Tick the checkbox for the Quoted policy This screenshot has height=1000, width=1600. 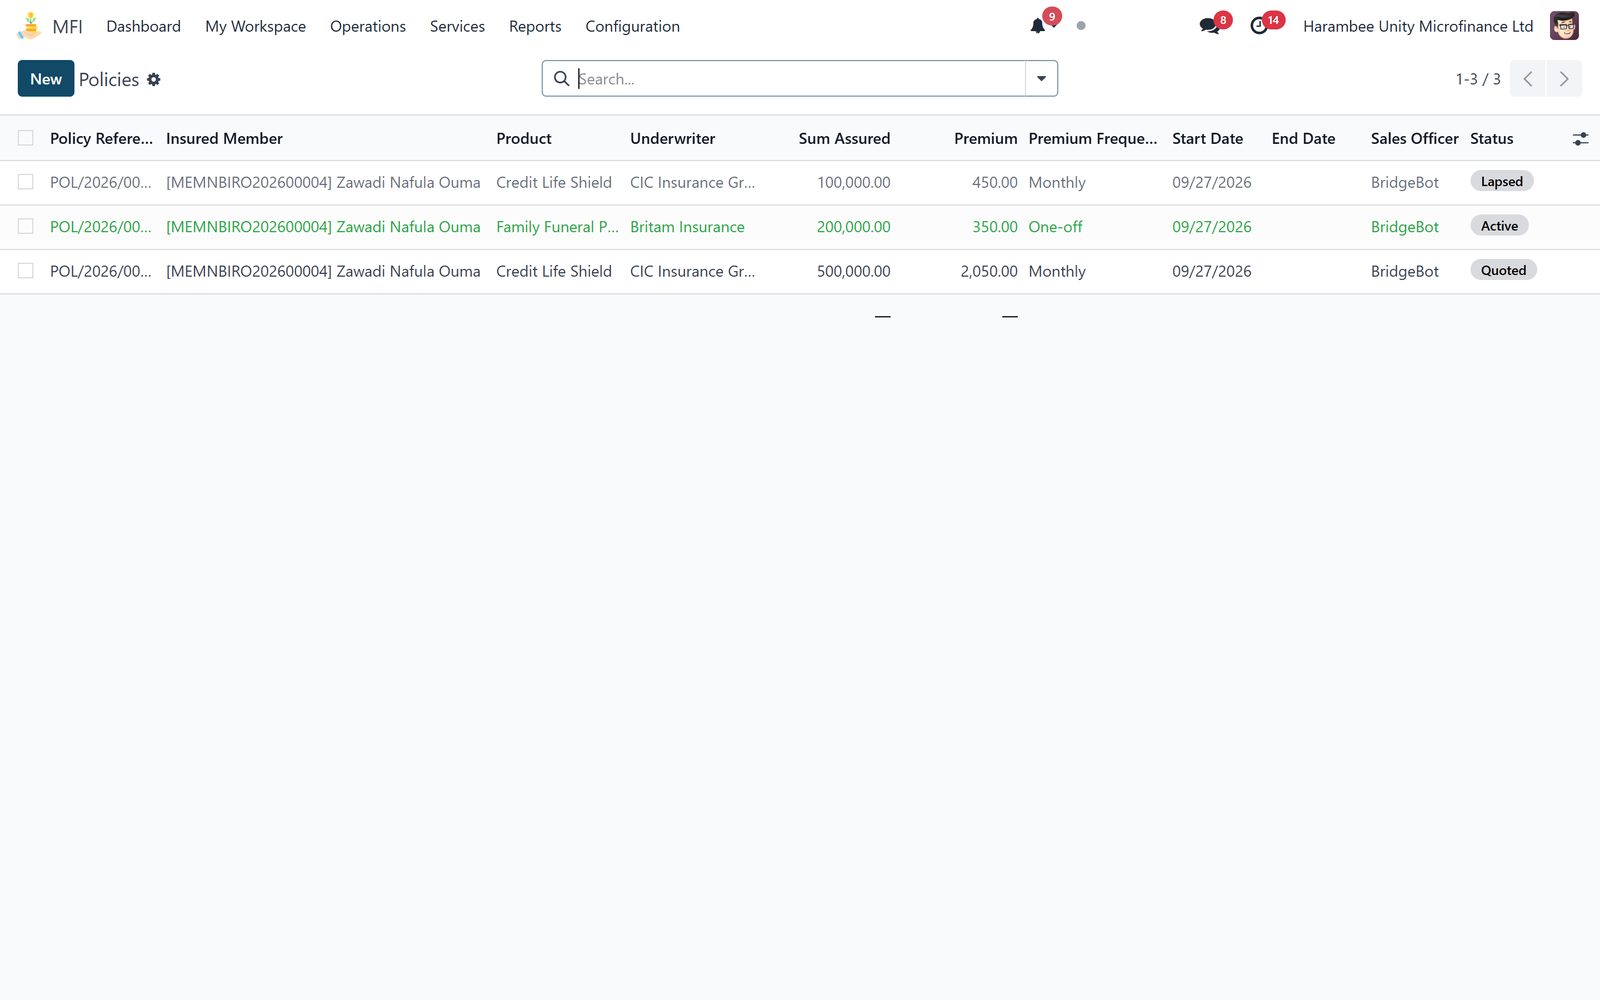click(x=26, y=271)
